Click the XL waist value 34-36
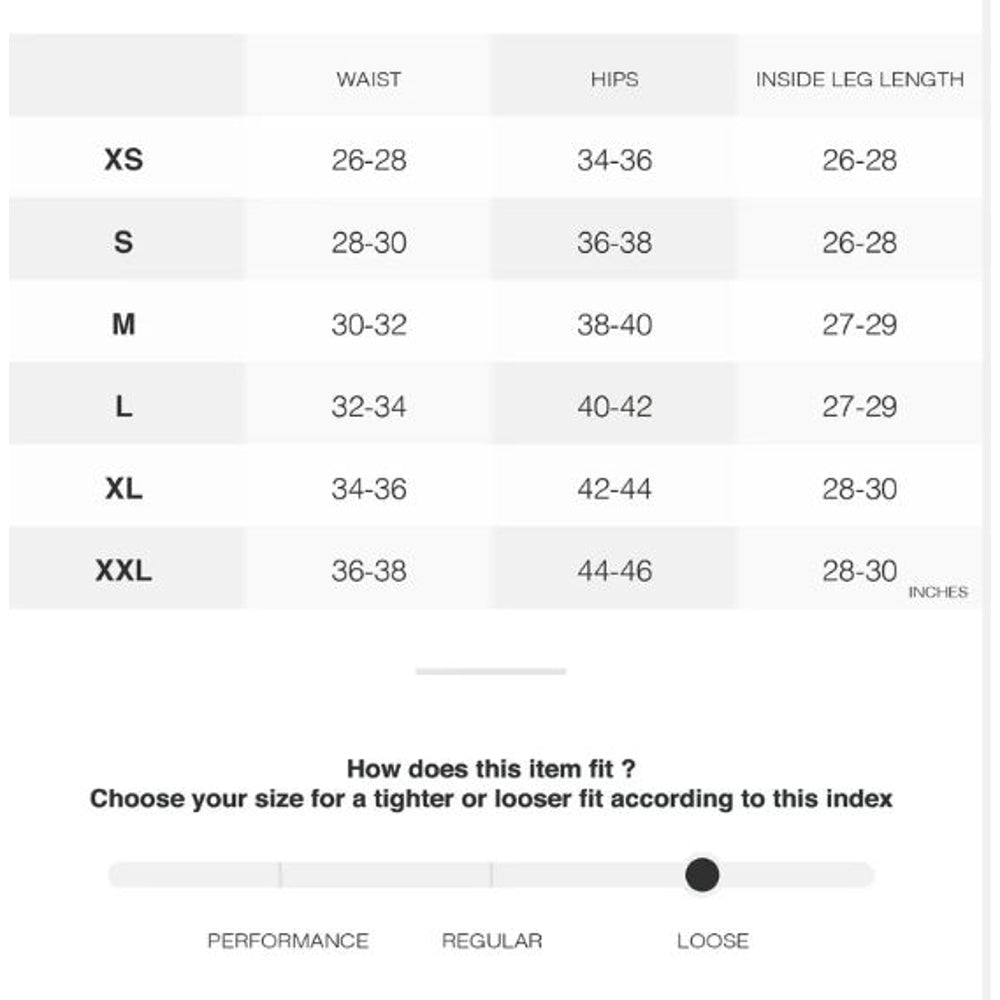Viewport: 1000px width, 1000px height. (369, 489)
